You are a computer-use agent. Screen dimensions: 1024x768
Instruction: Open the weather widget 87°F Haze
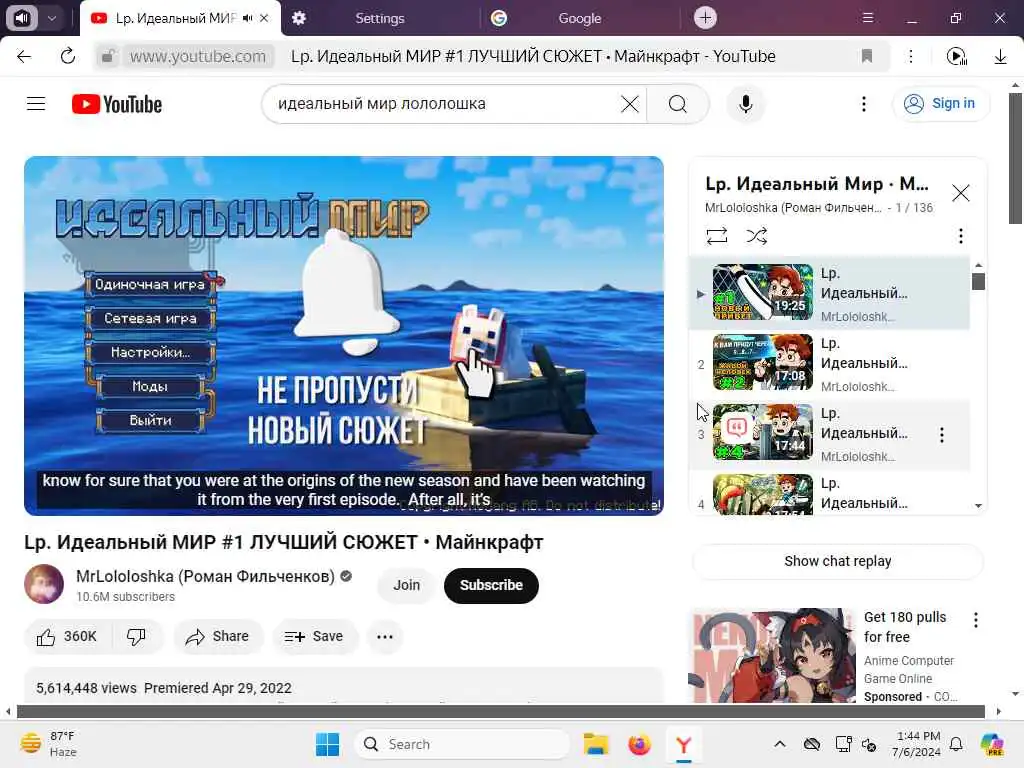coord(48,744)
